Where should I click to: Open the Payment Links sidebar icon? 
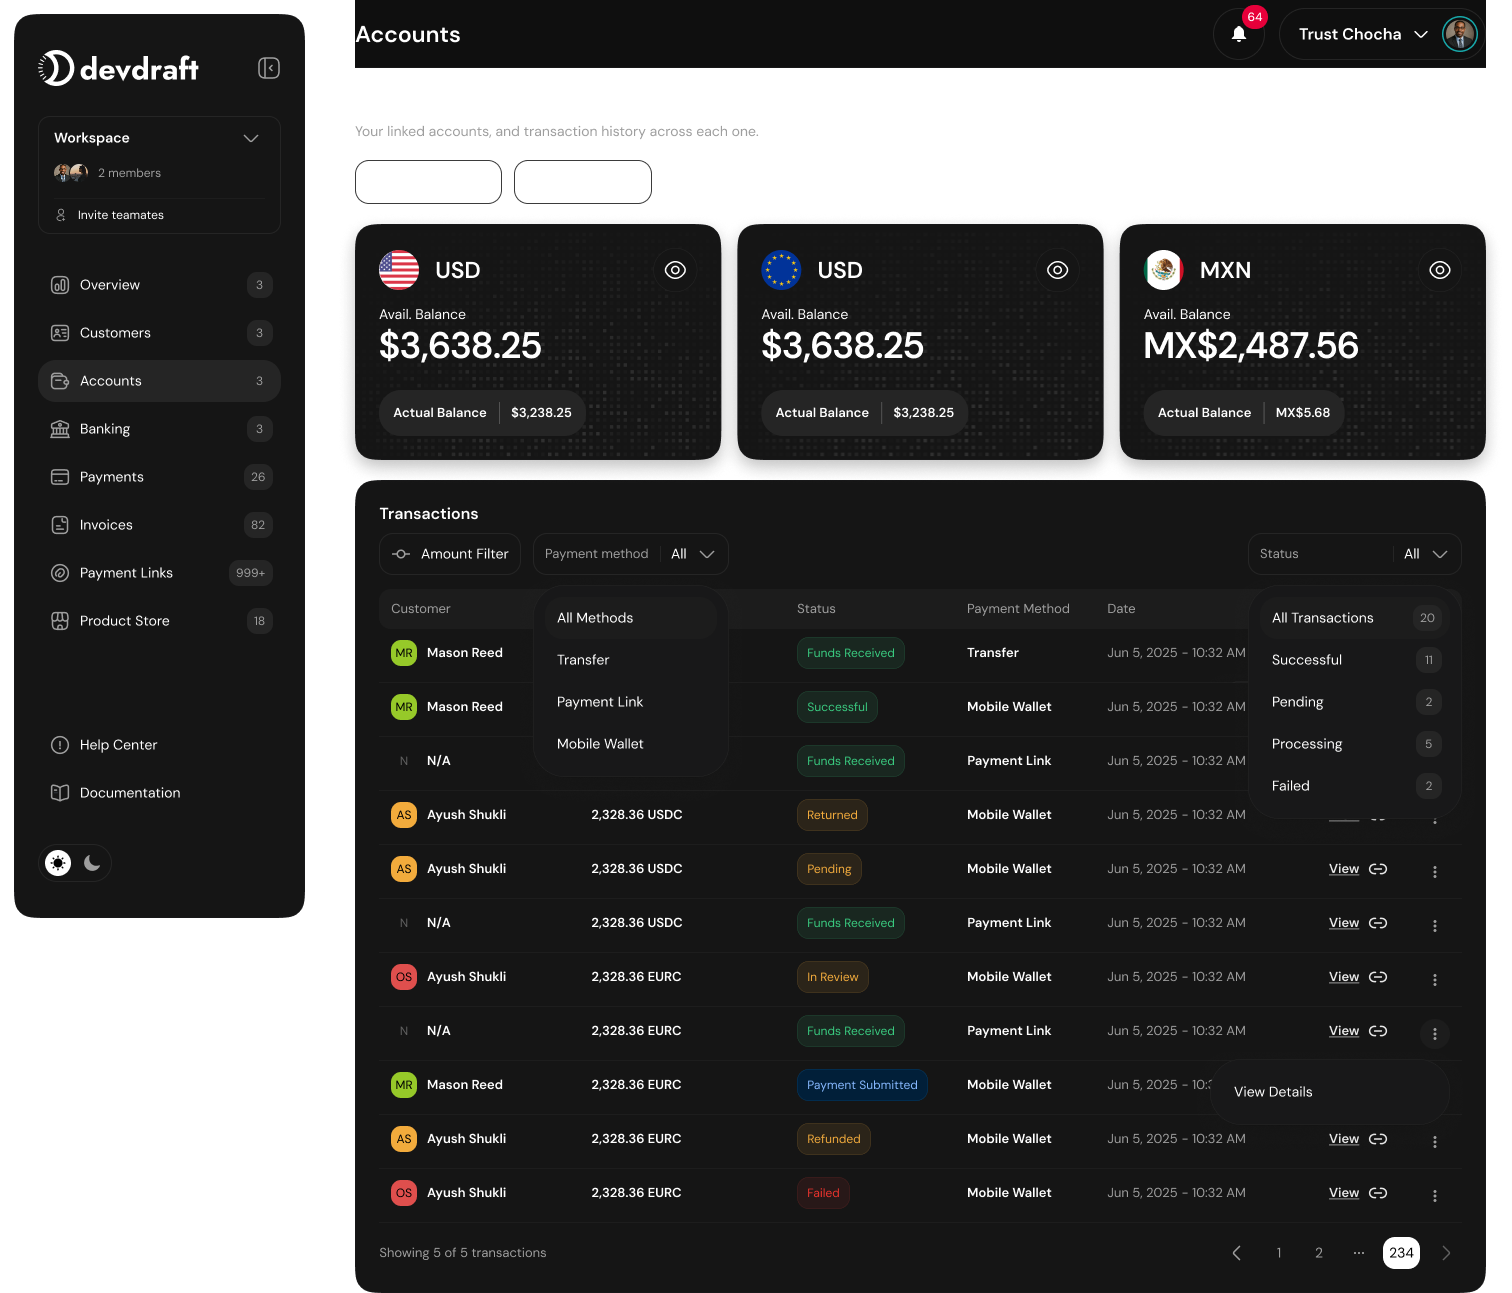[x=61, y=573]
